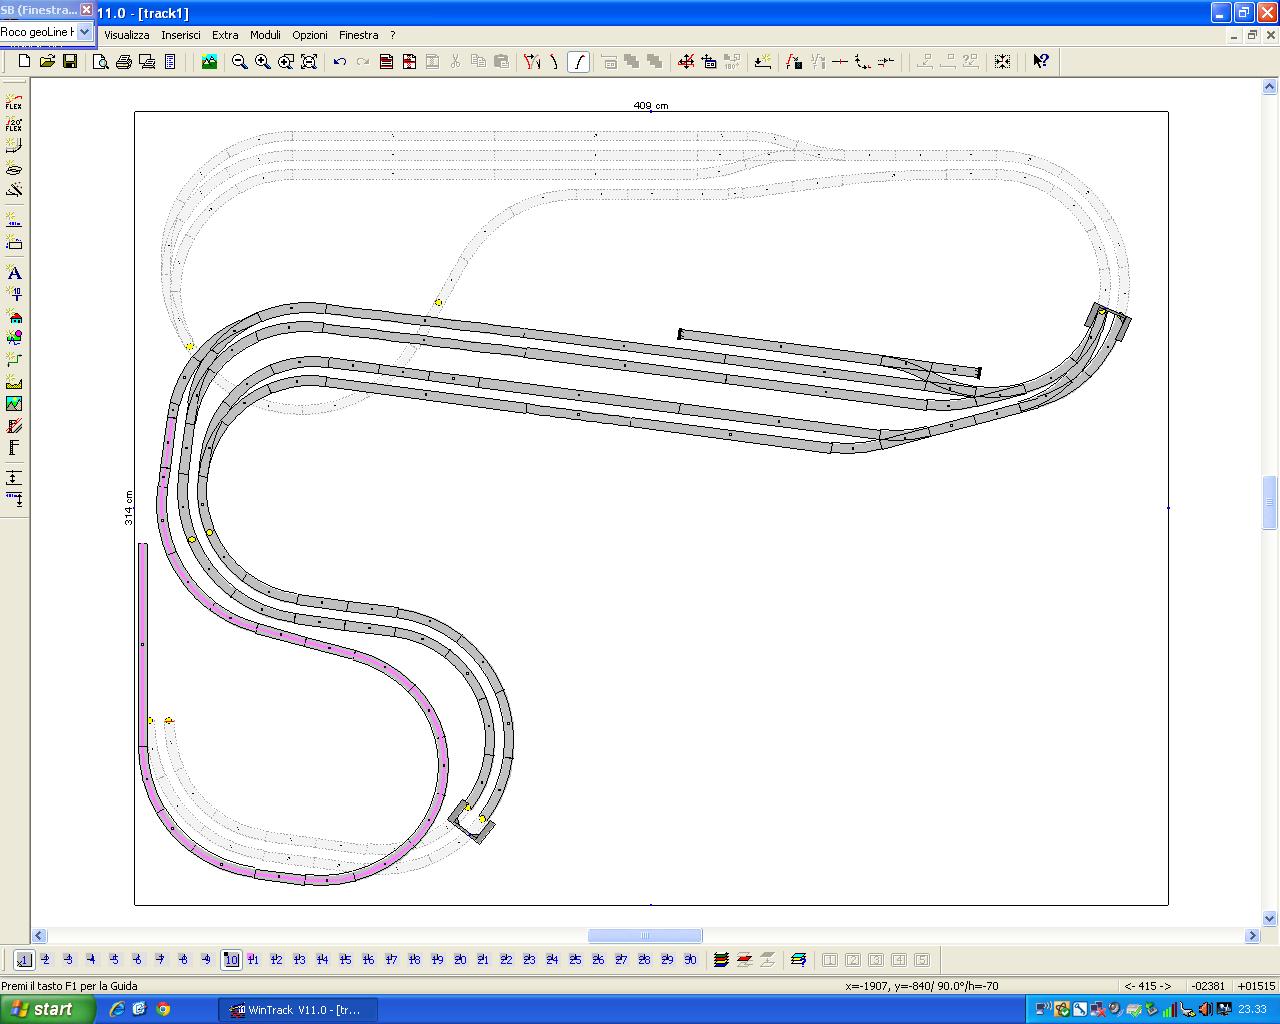Switch to layer 2 button
Image resolution: width=1280 pixels, height=1024 pixels.
click(46, 960)
